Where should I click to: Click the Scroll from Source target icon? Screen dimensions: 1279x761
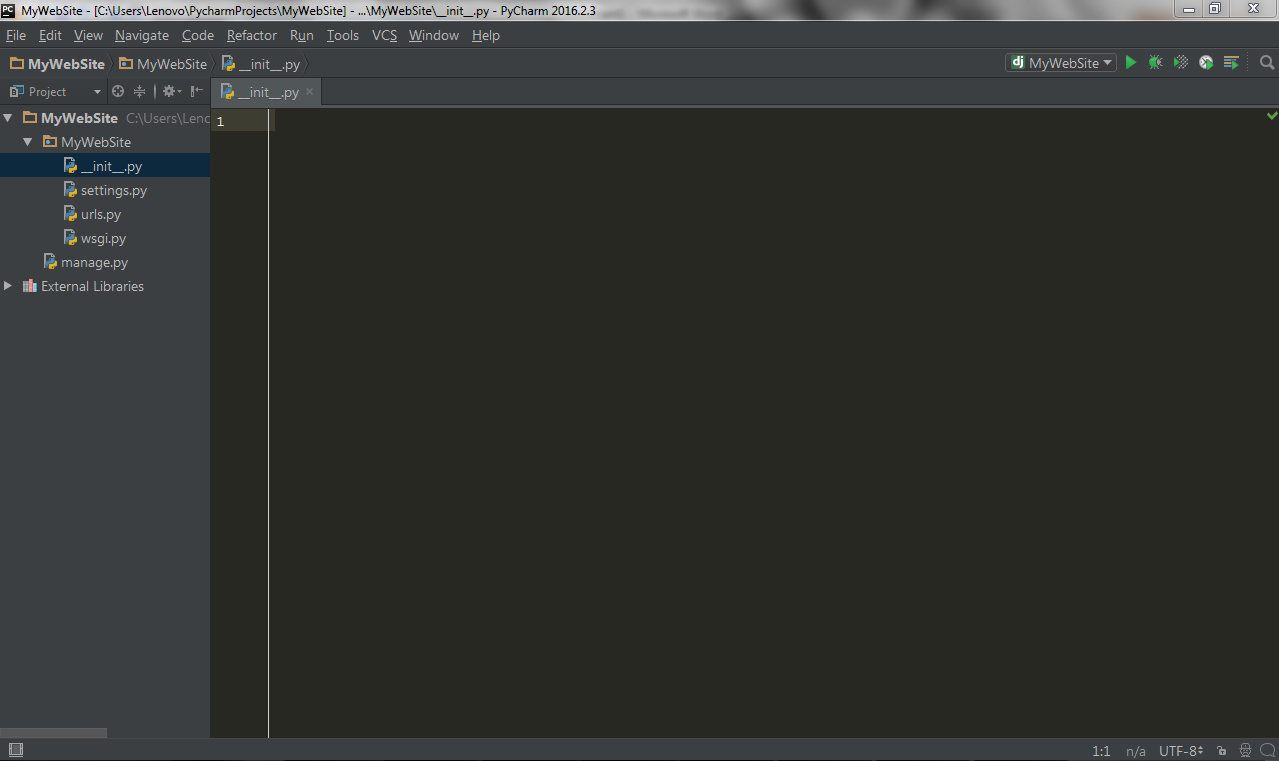click(118, 91)
